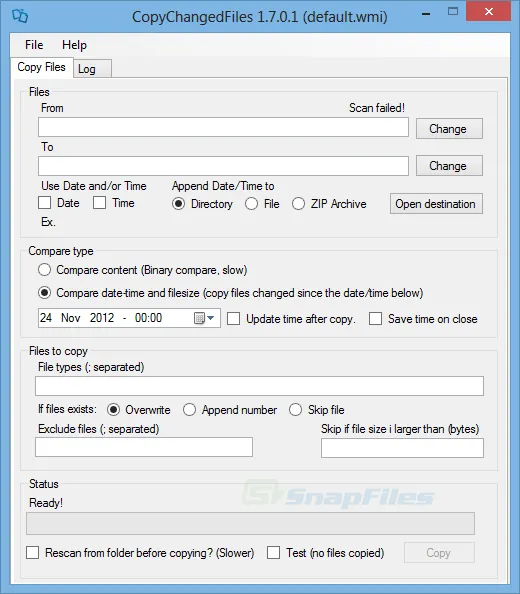Focus the To folder path field

point(223,166)
